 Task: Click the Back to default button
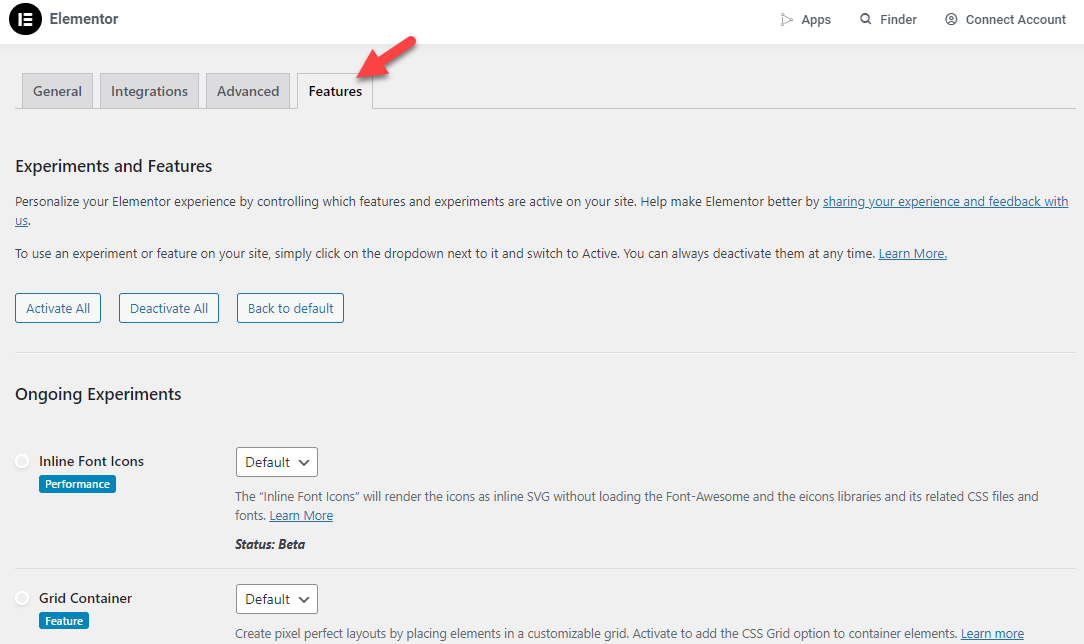290,308
